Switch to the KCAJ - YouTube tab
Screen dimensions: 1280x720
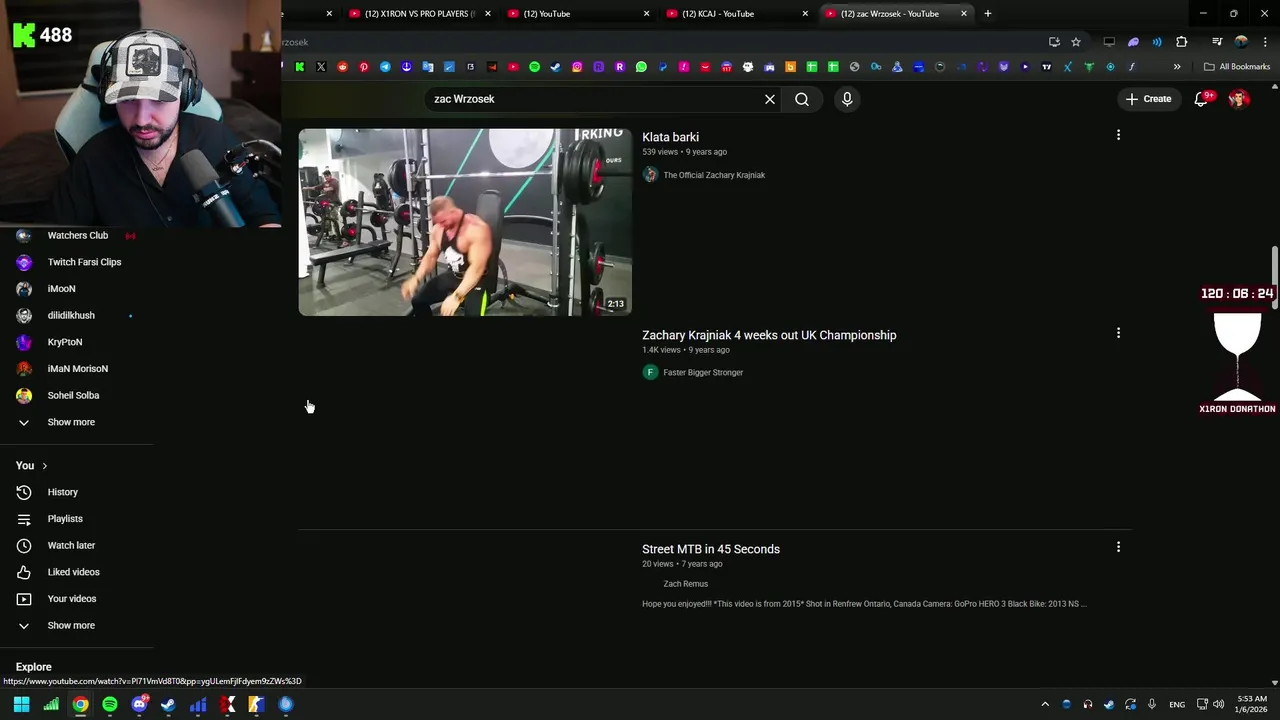(735, 14)
